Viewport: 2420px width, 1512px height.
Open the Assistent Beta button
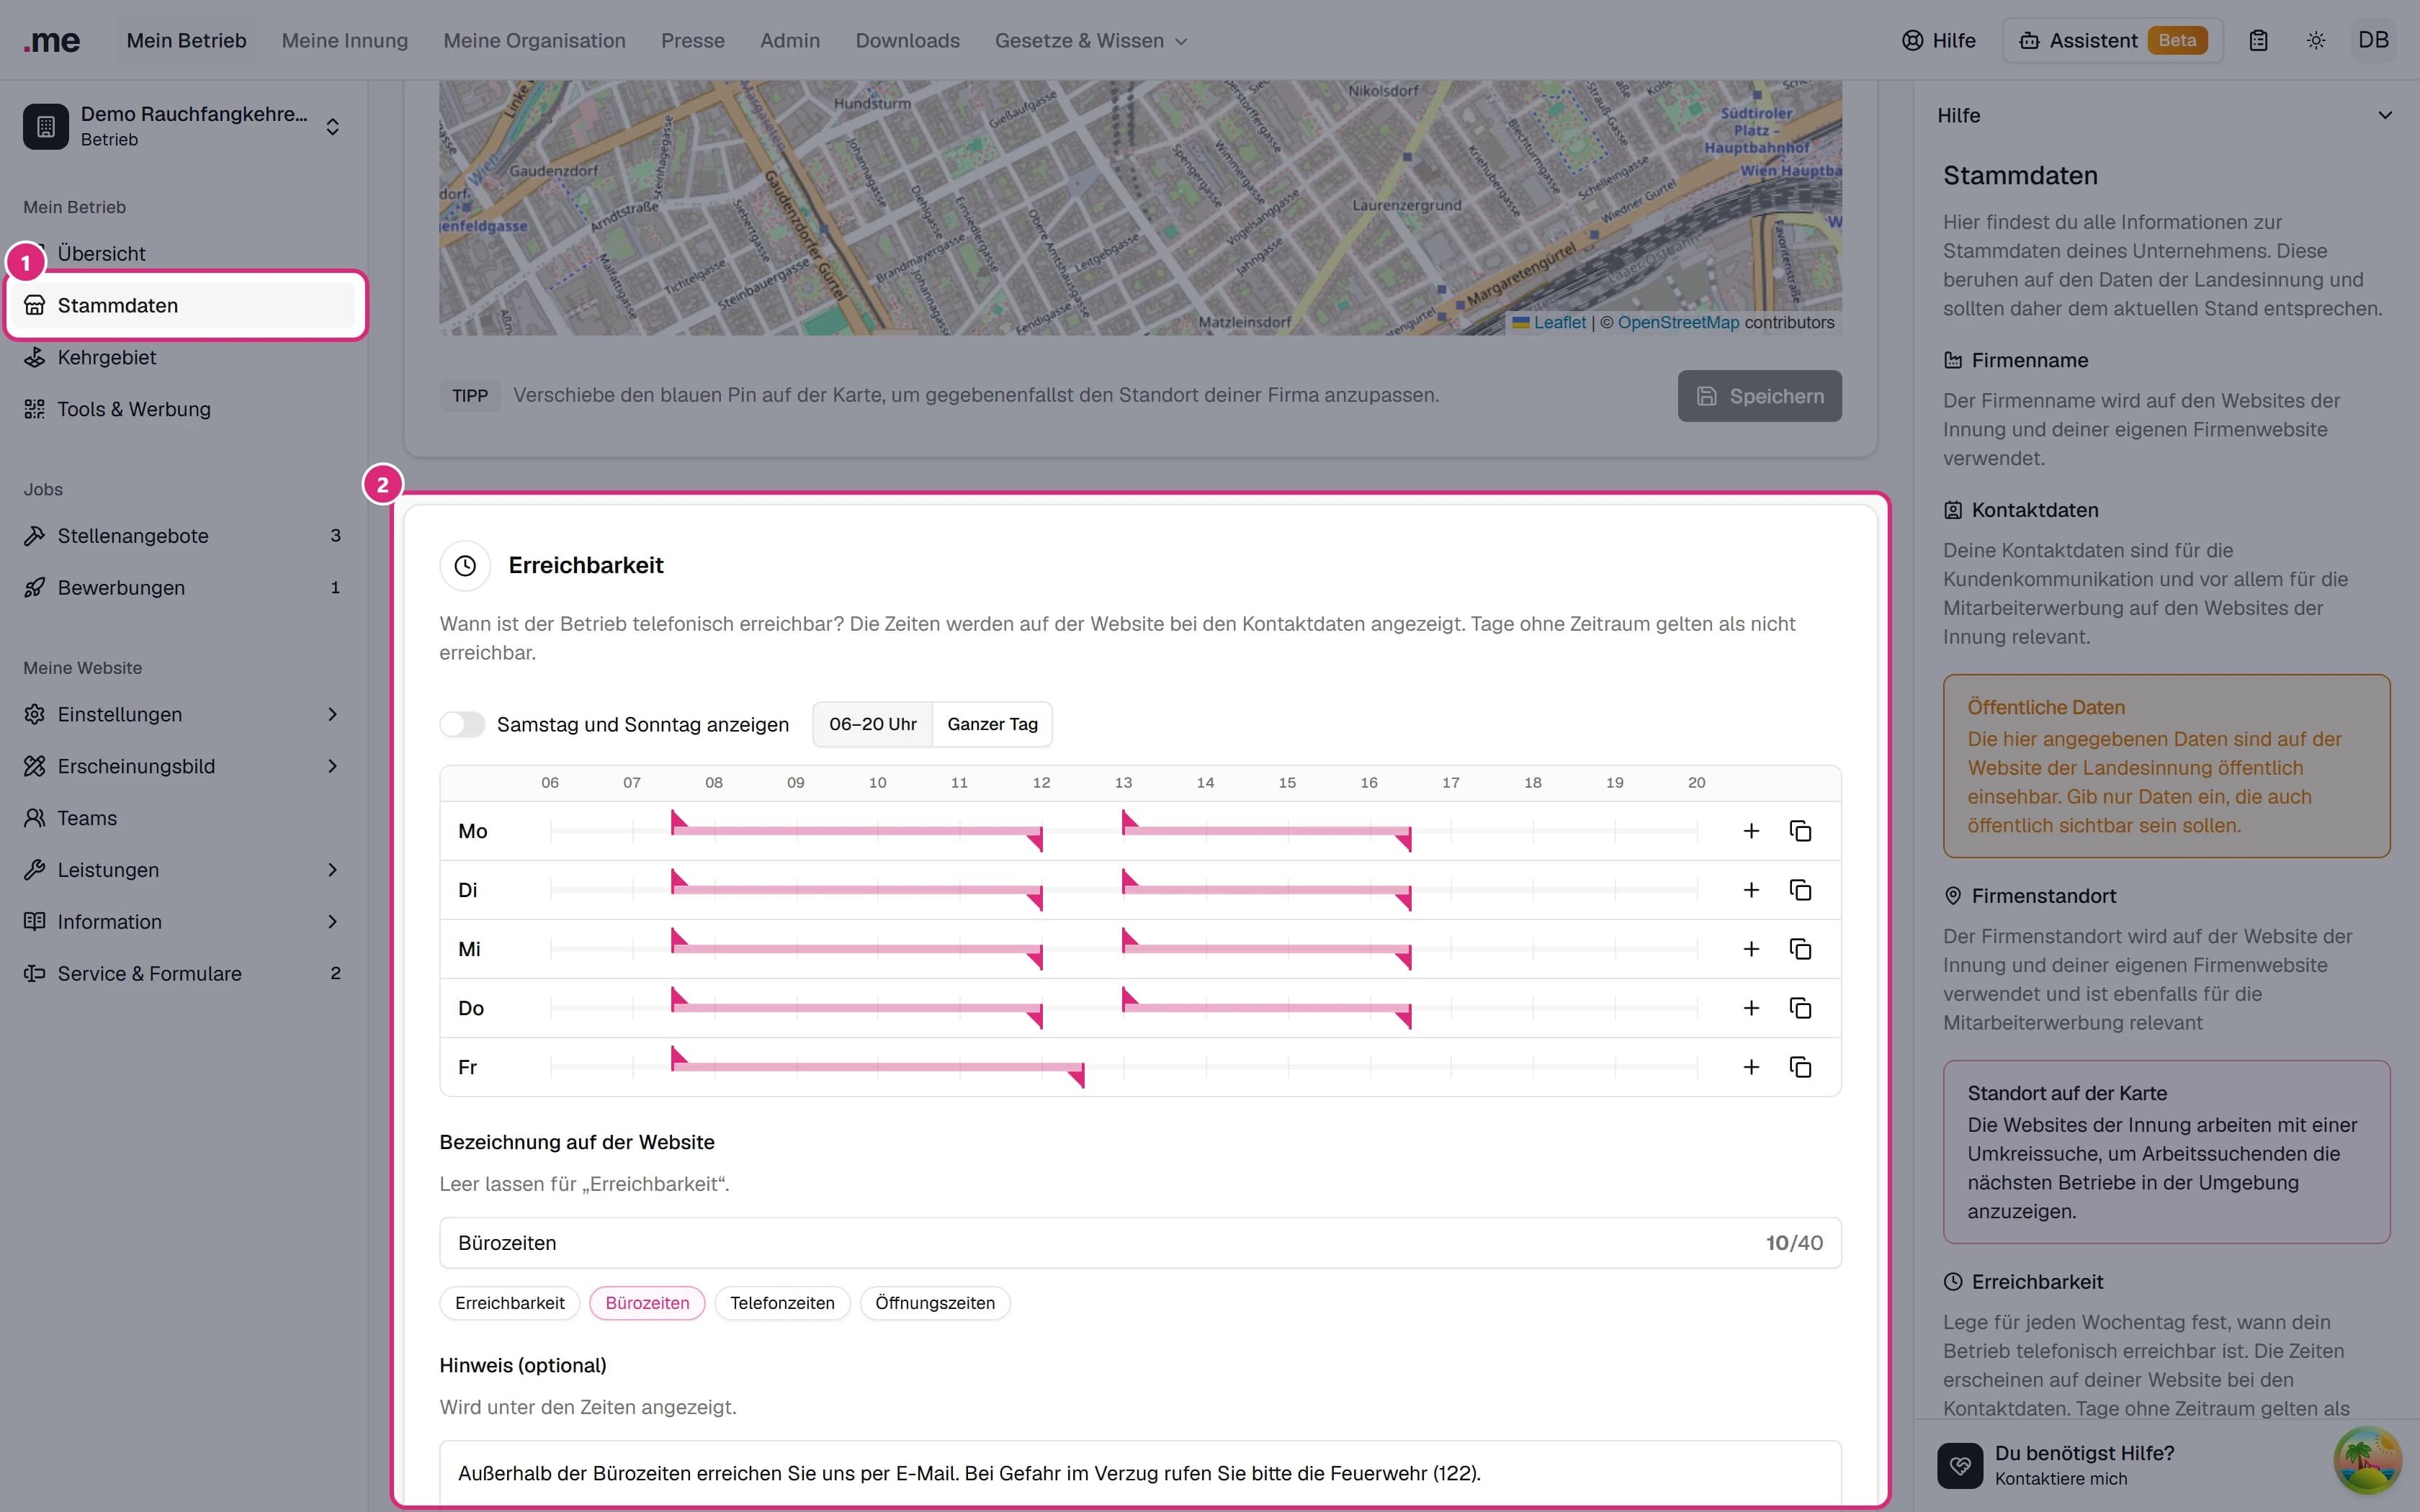tap(2113, 41)
